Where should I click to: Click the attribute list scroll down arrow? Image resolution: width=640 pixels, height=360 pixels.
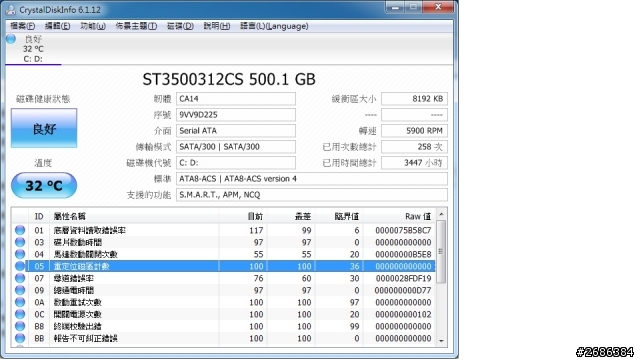point(441,341)
